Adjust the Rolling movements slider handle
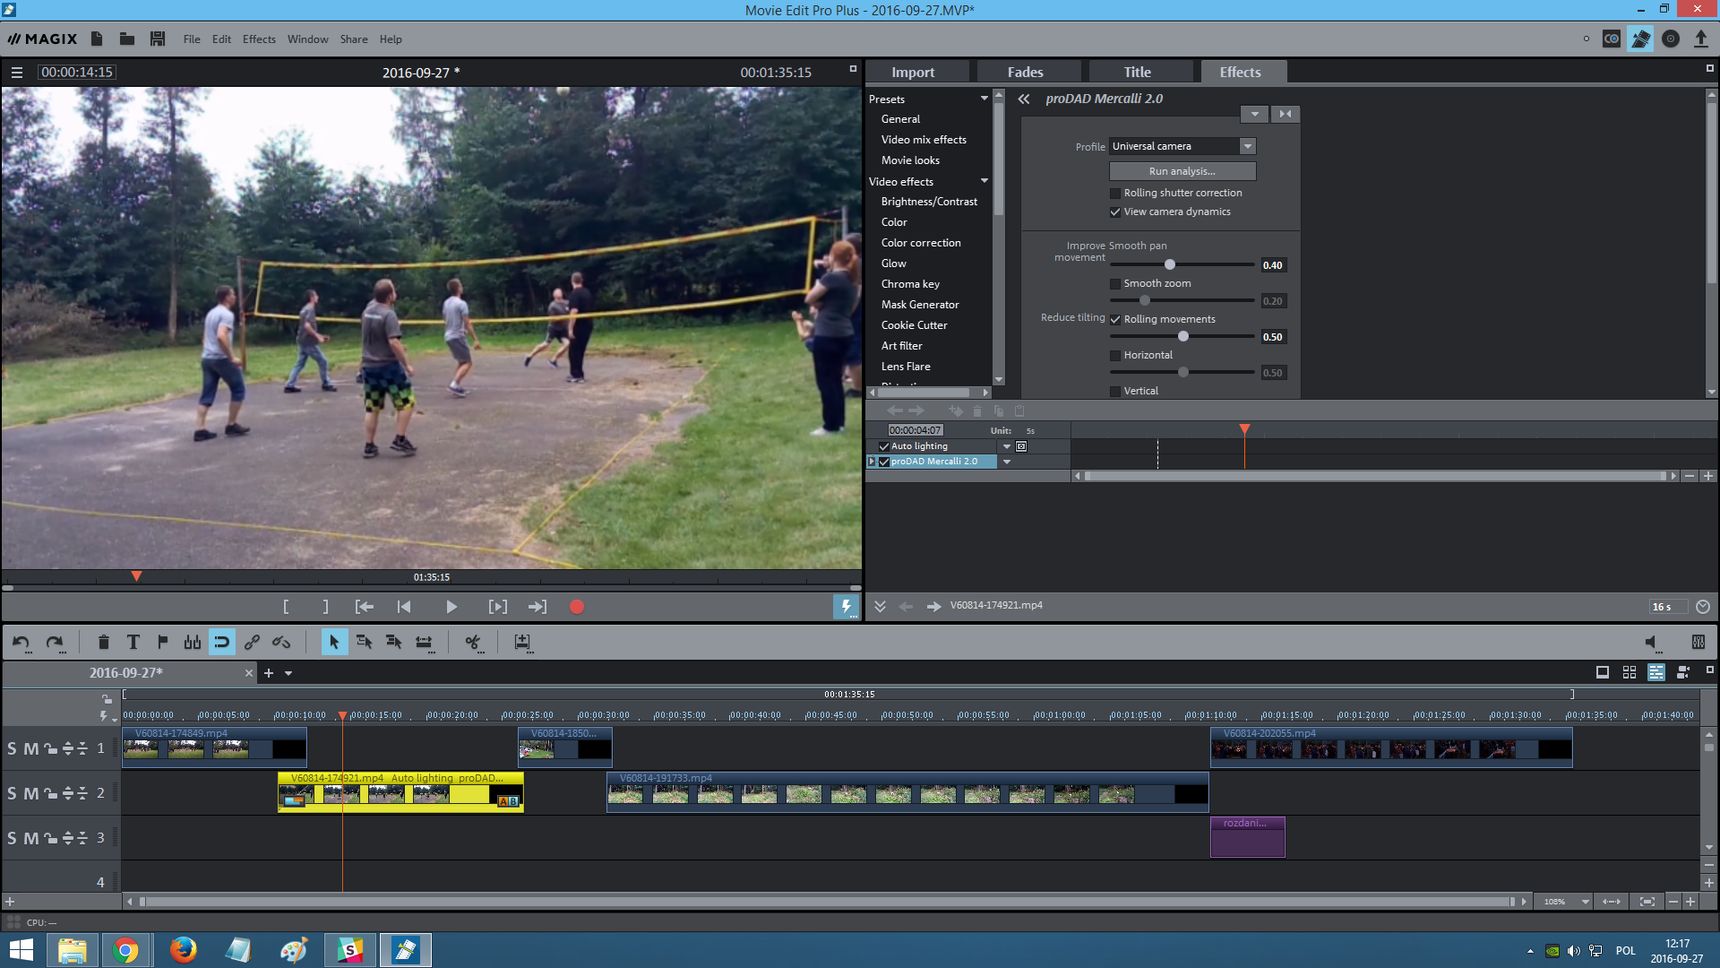 [1183, 337]
